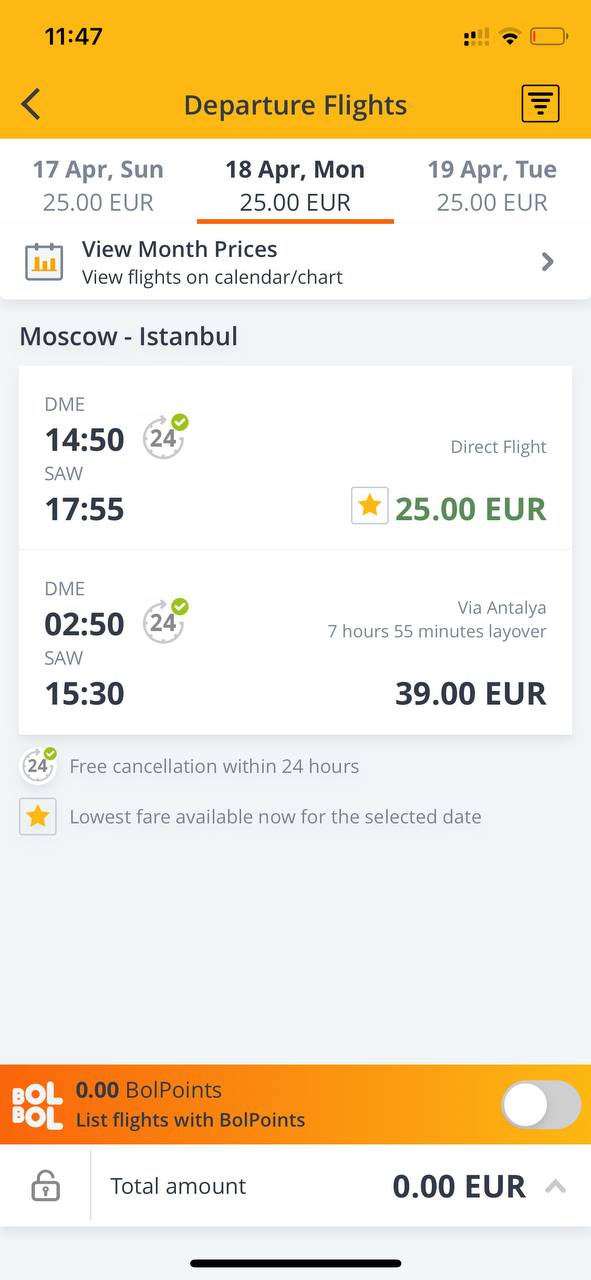The height and width of the screenshot is (1280, 591).
Task: Enable List flights with BolPoints switch
Action: point(541,1105)
